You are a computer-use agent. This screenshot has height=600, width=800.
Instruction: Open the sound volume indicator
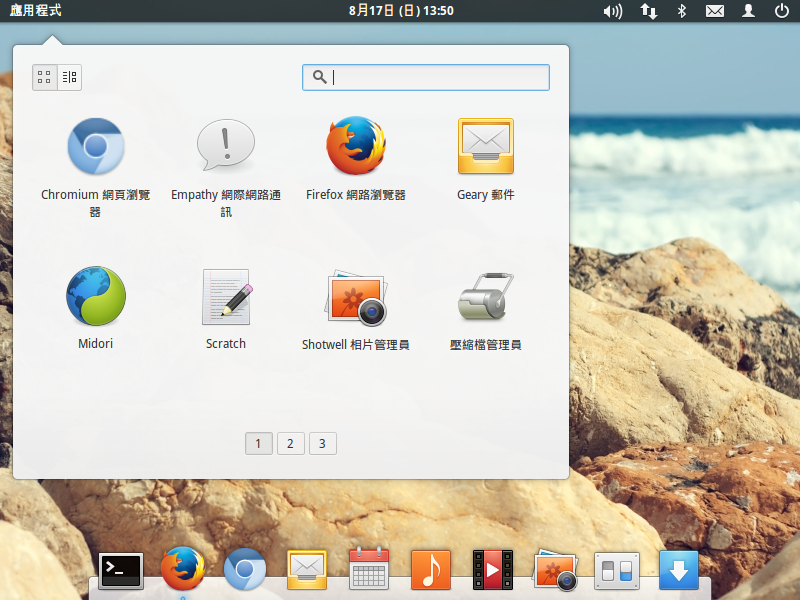(x=613, y=11)
